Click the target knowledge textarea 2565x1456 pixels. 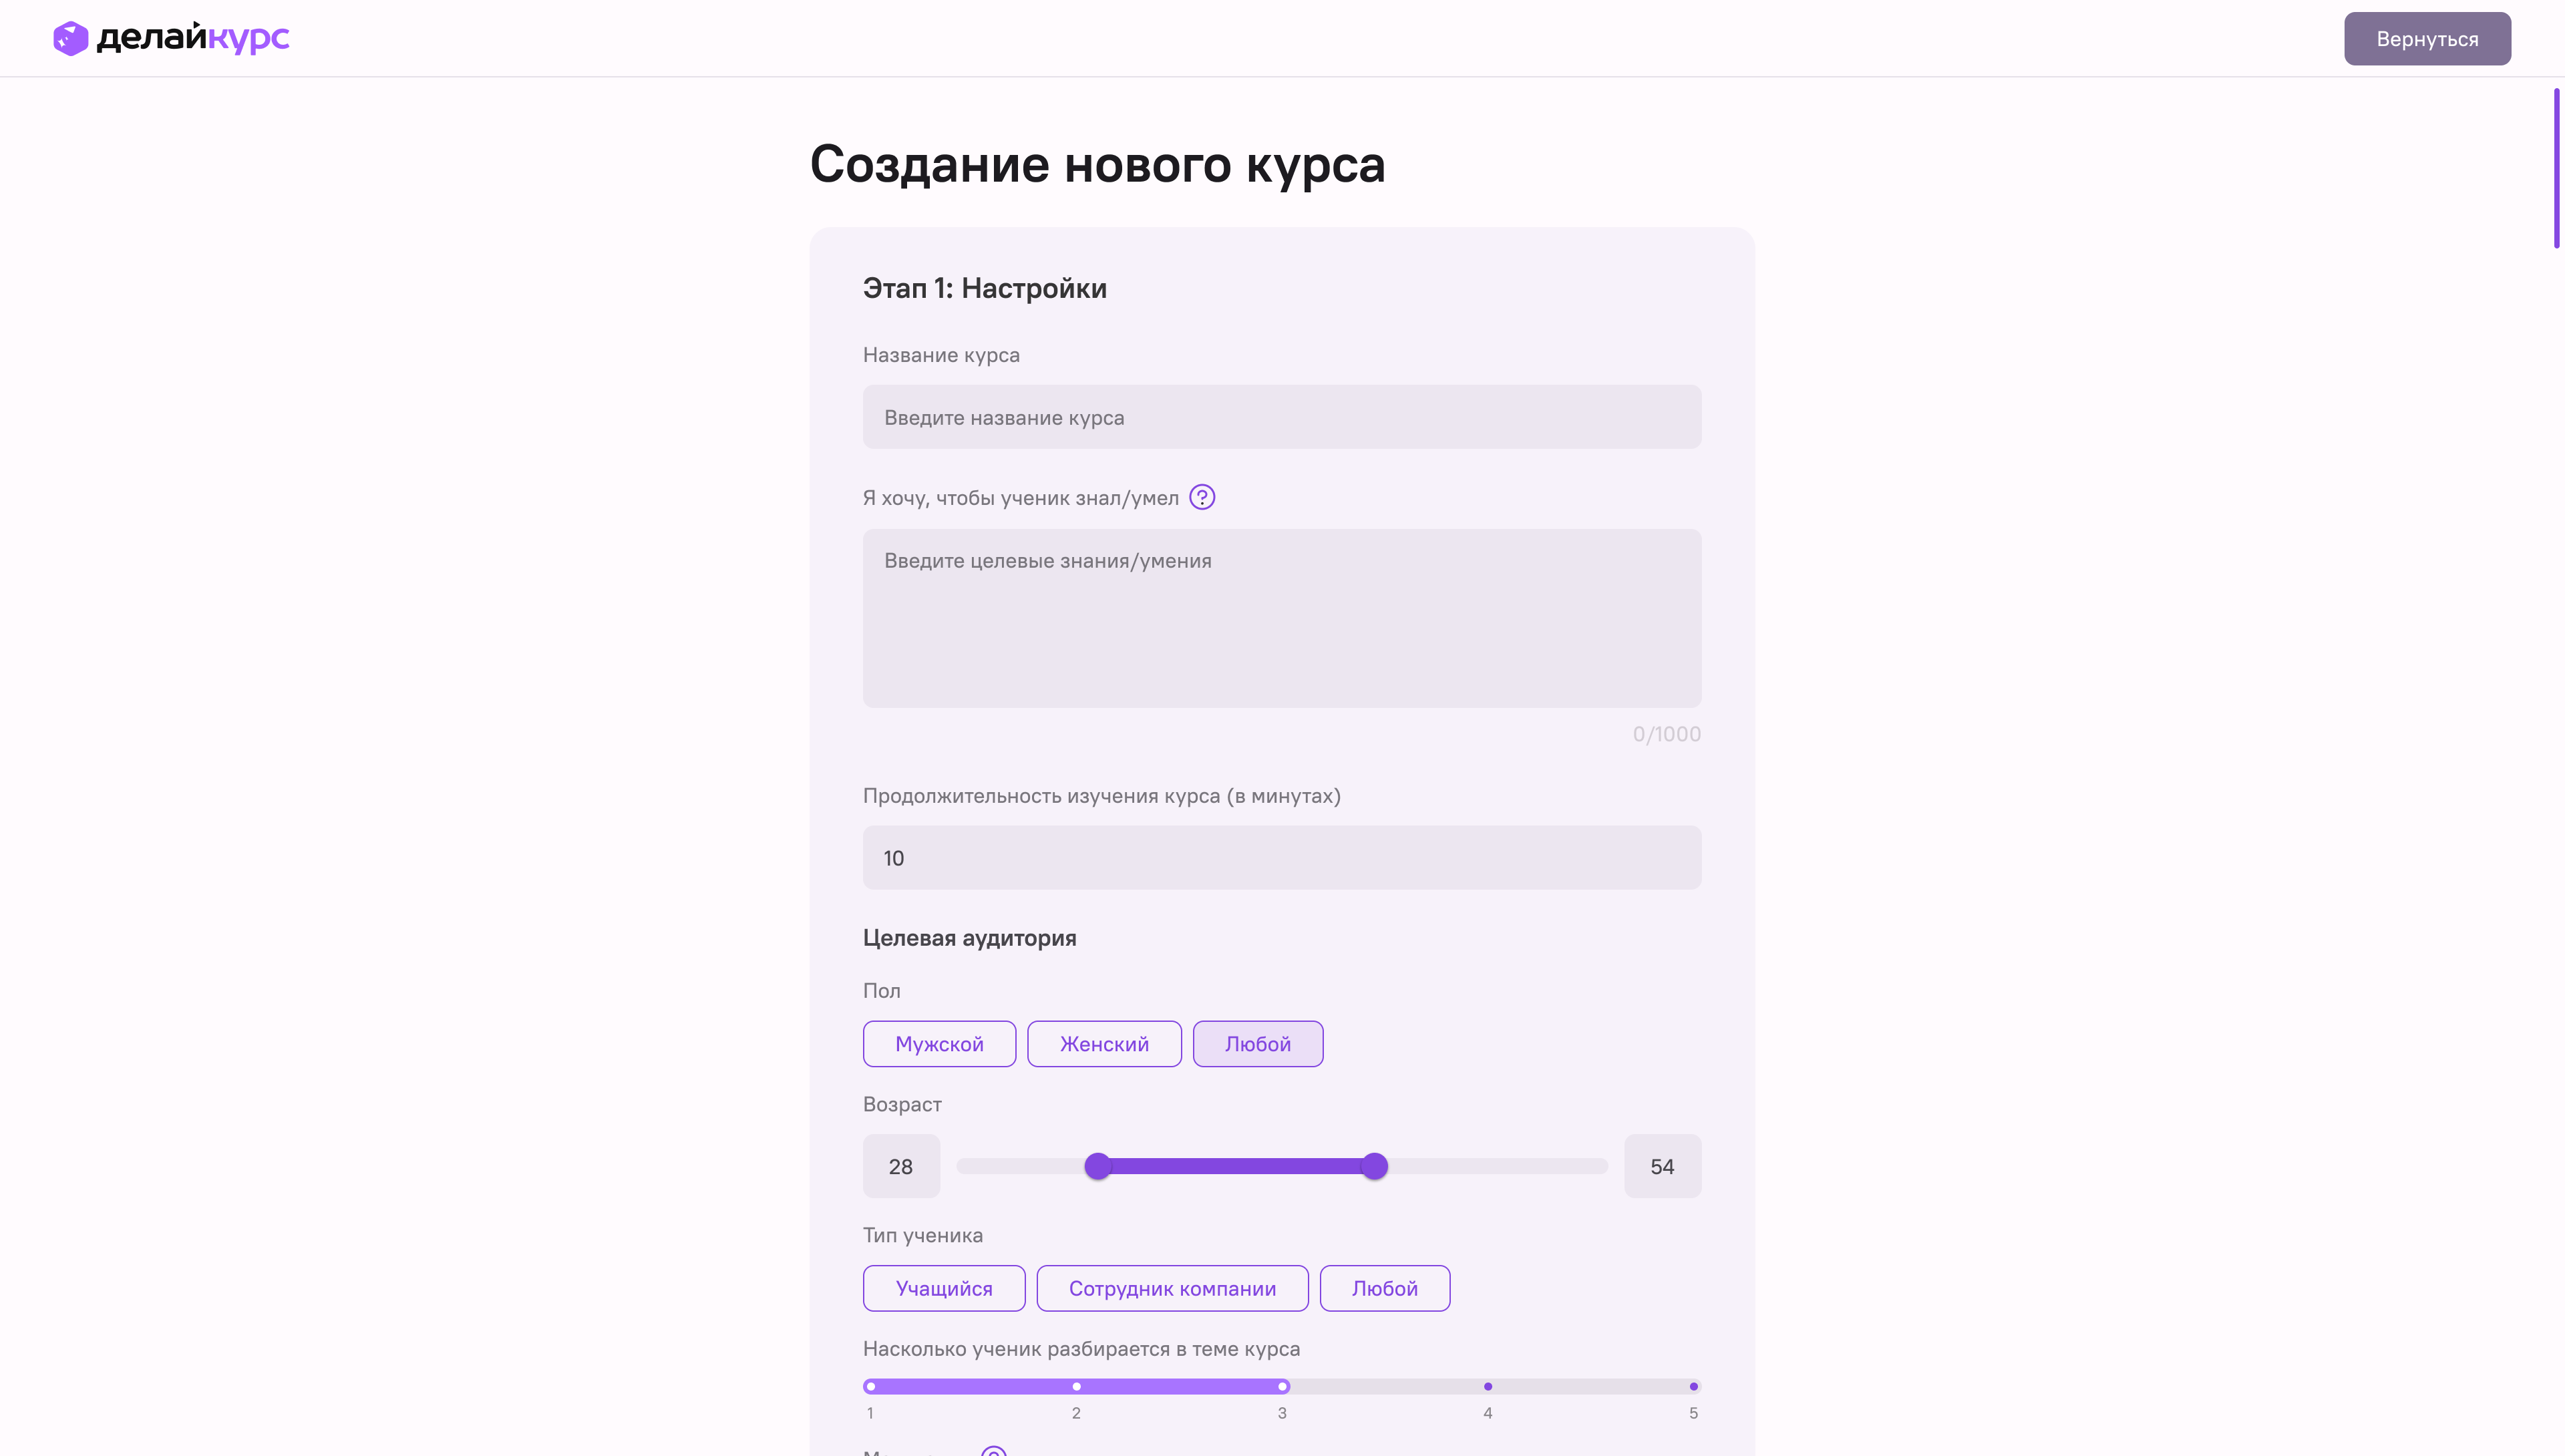point(1281,618)
